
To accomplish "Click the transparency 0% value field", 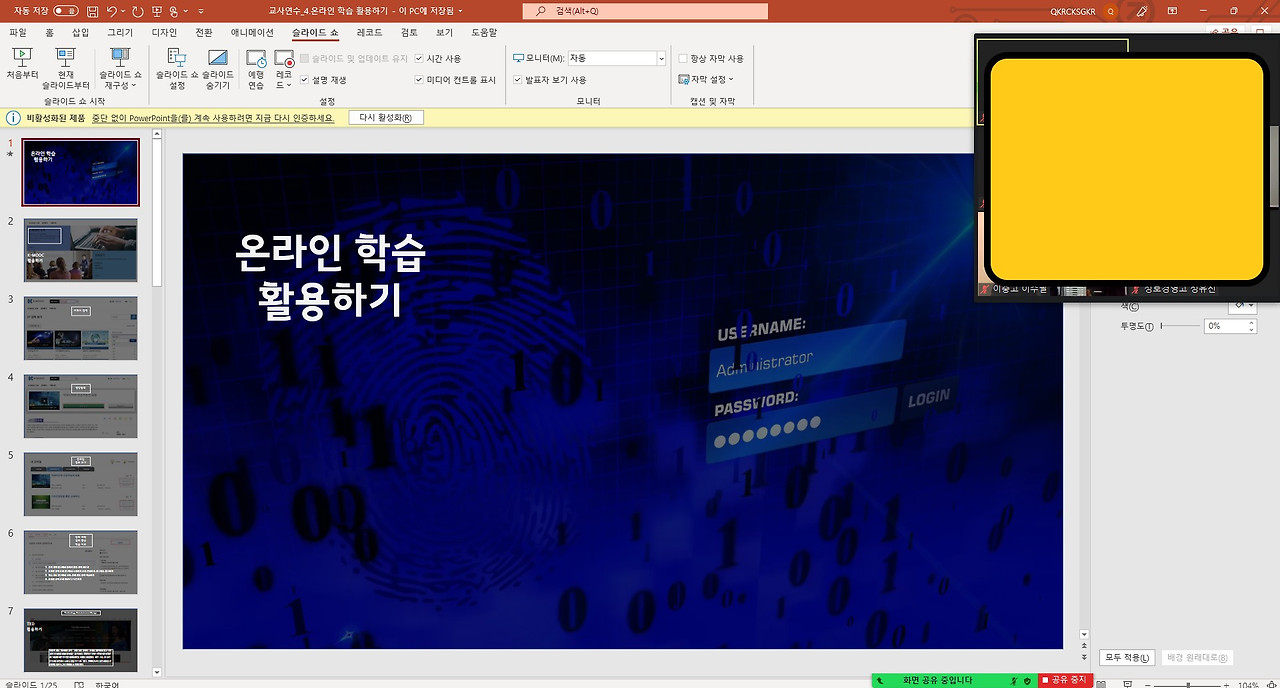I will pyautogui.click(x=1226, y=326).
